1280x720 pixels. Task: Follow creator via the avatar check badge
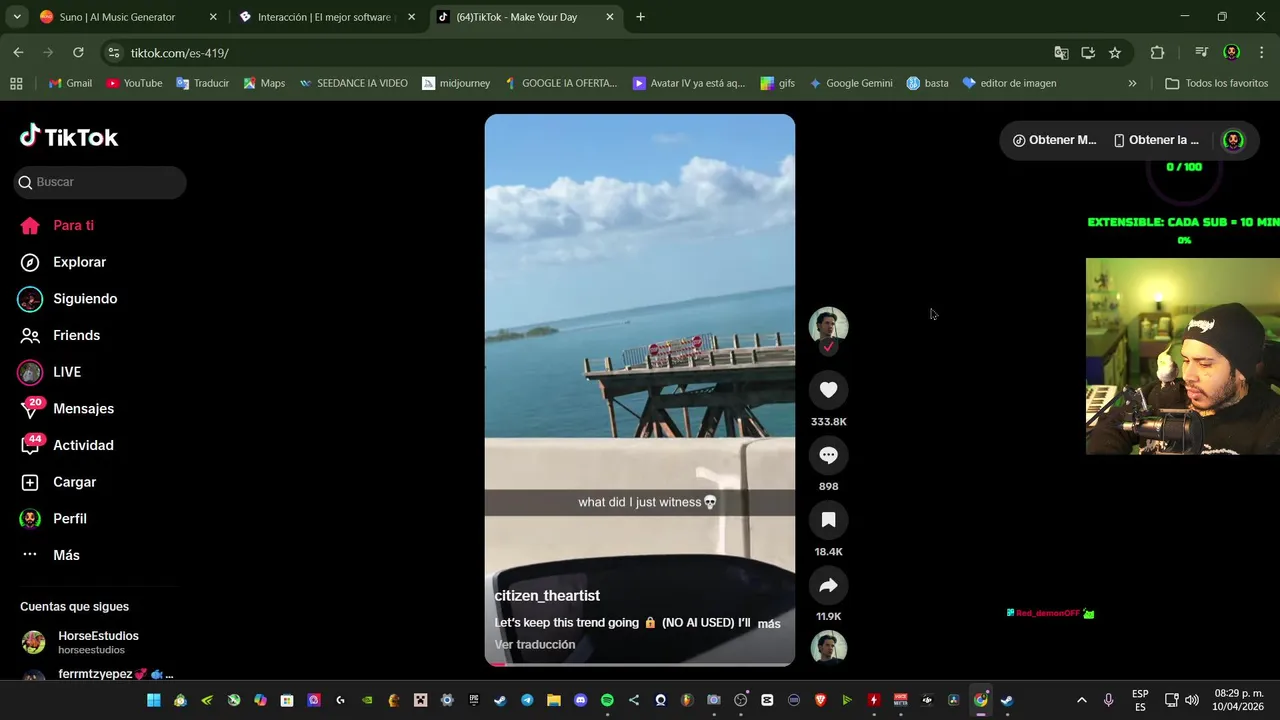(x=828, y=347)
